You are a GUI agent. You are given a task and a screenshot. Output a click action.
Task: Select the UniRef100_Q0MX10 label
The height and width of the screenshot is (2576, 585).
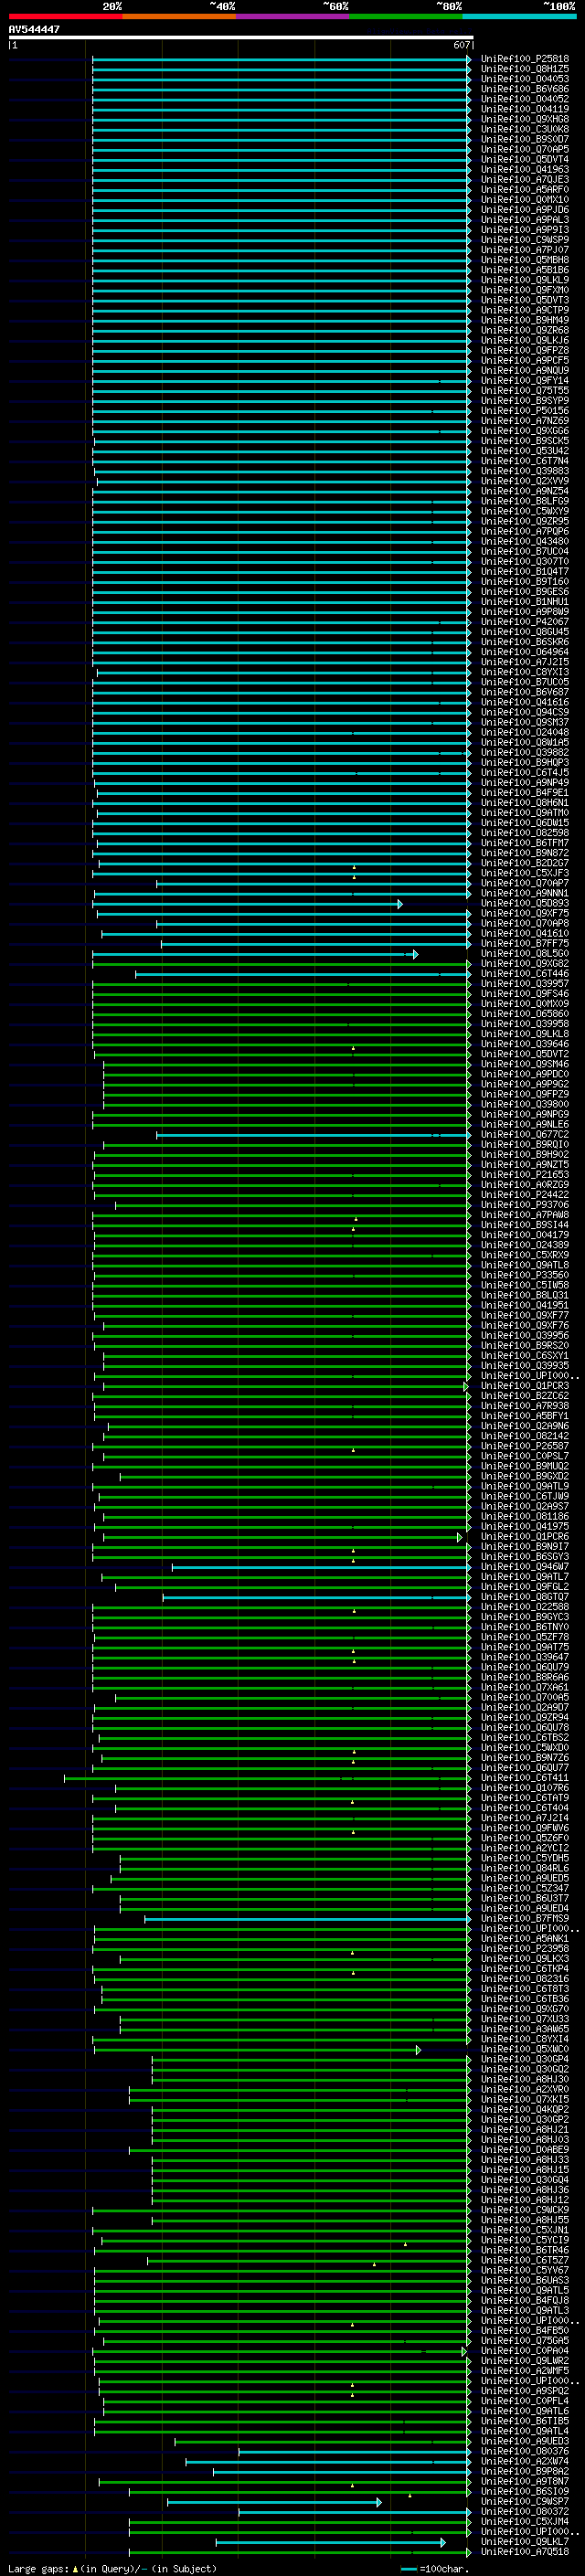(x=525, y=200)
